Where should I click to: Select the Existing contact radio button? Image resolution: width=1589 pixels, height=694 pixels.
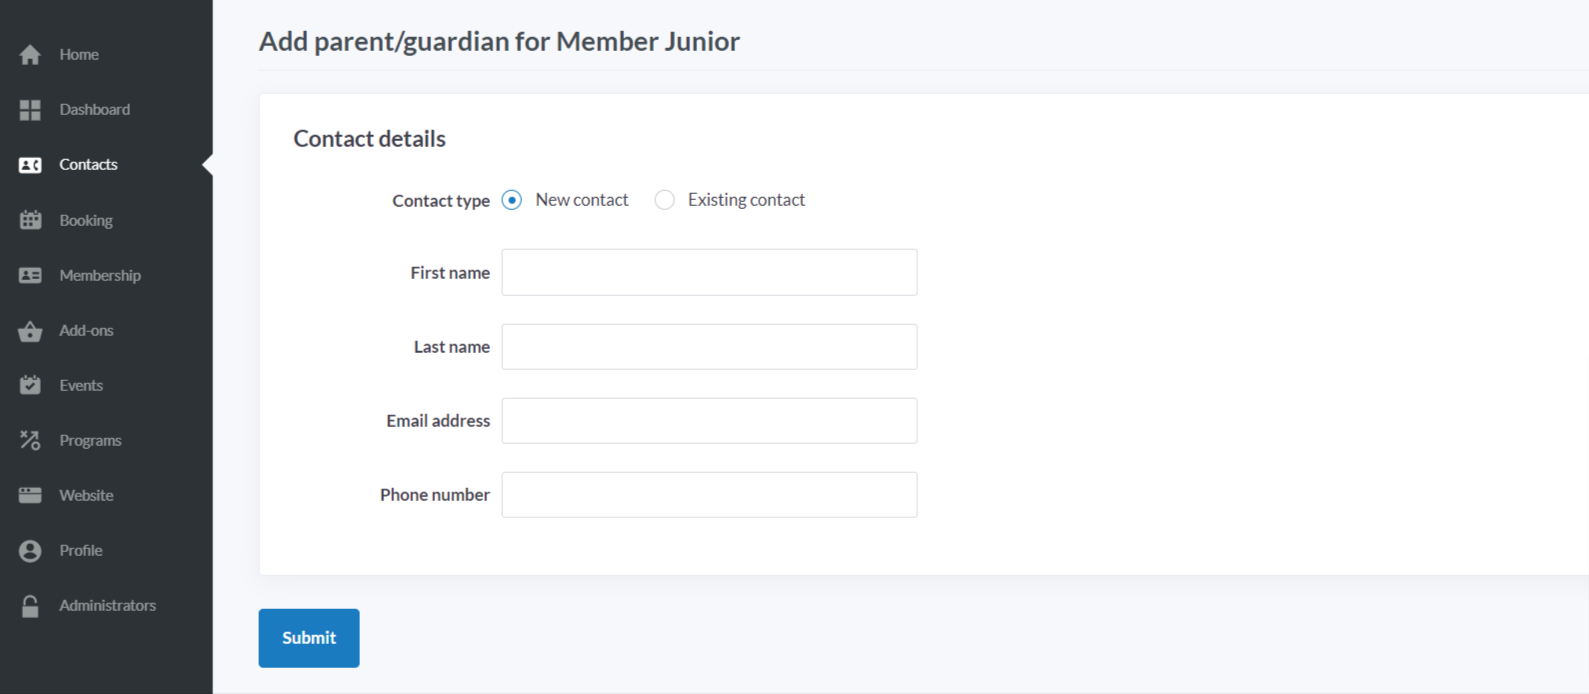[x=664, y=200]
